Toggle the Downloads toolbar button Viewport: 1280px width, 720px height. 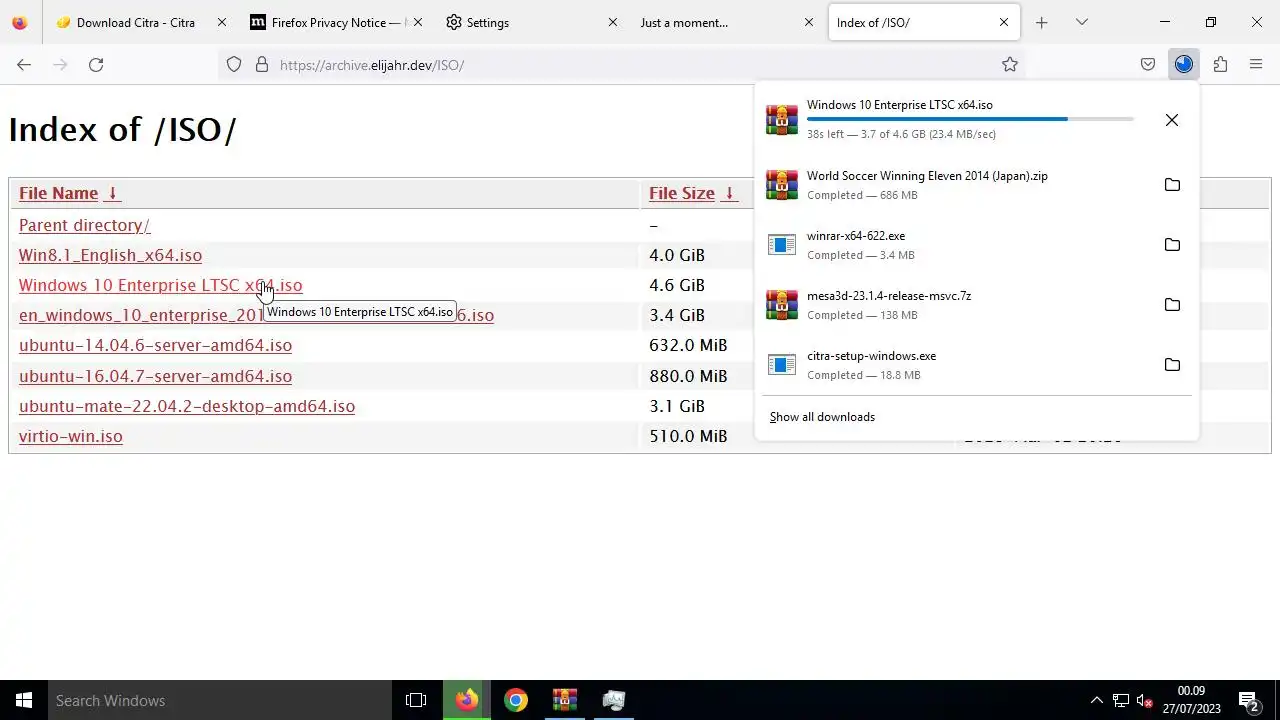tap(1184, 64)
